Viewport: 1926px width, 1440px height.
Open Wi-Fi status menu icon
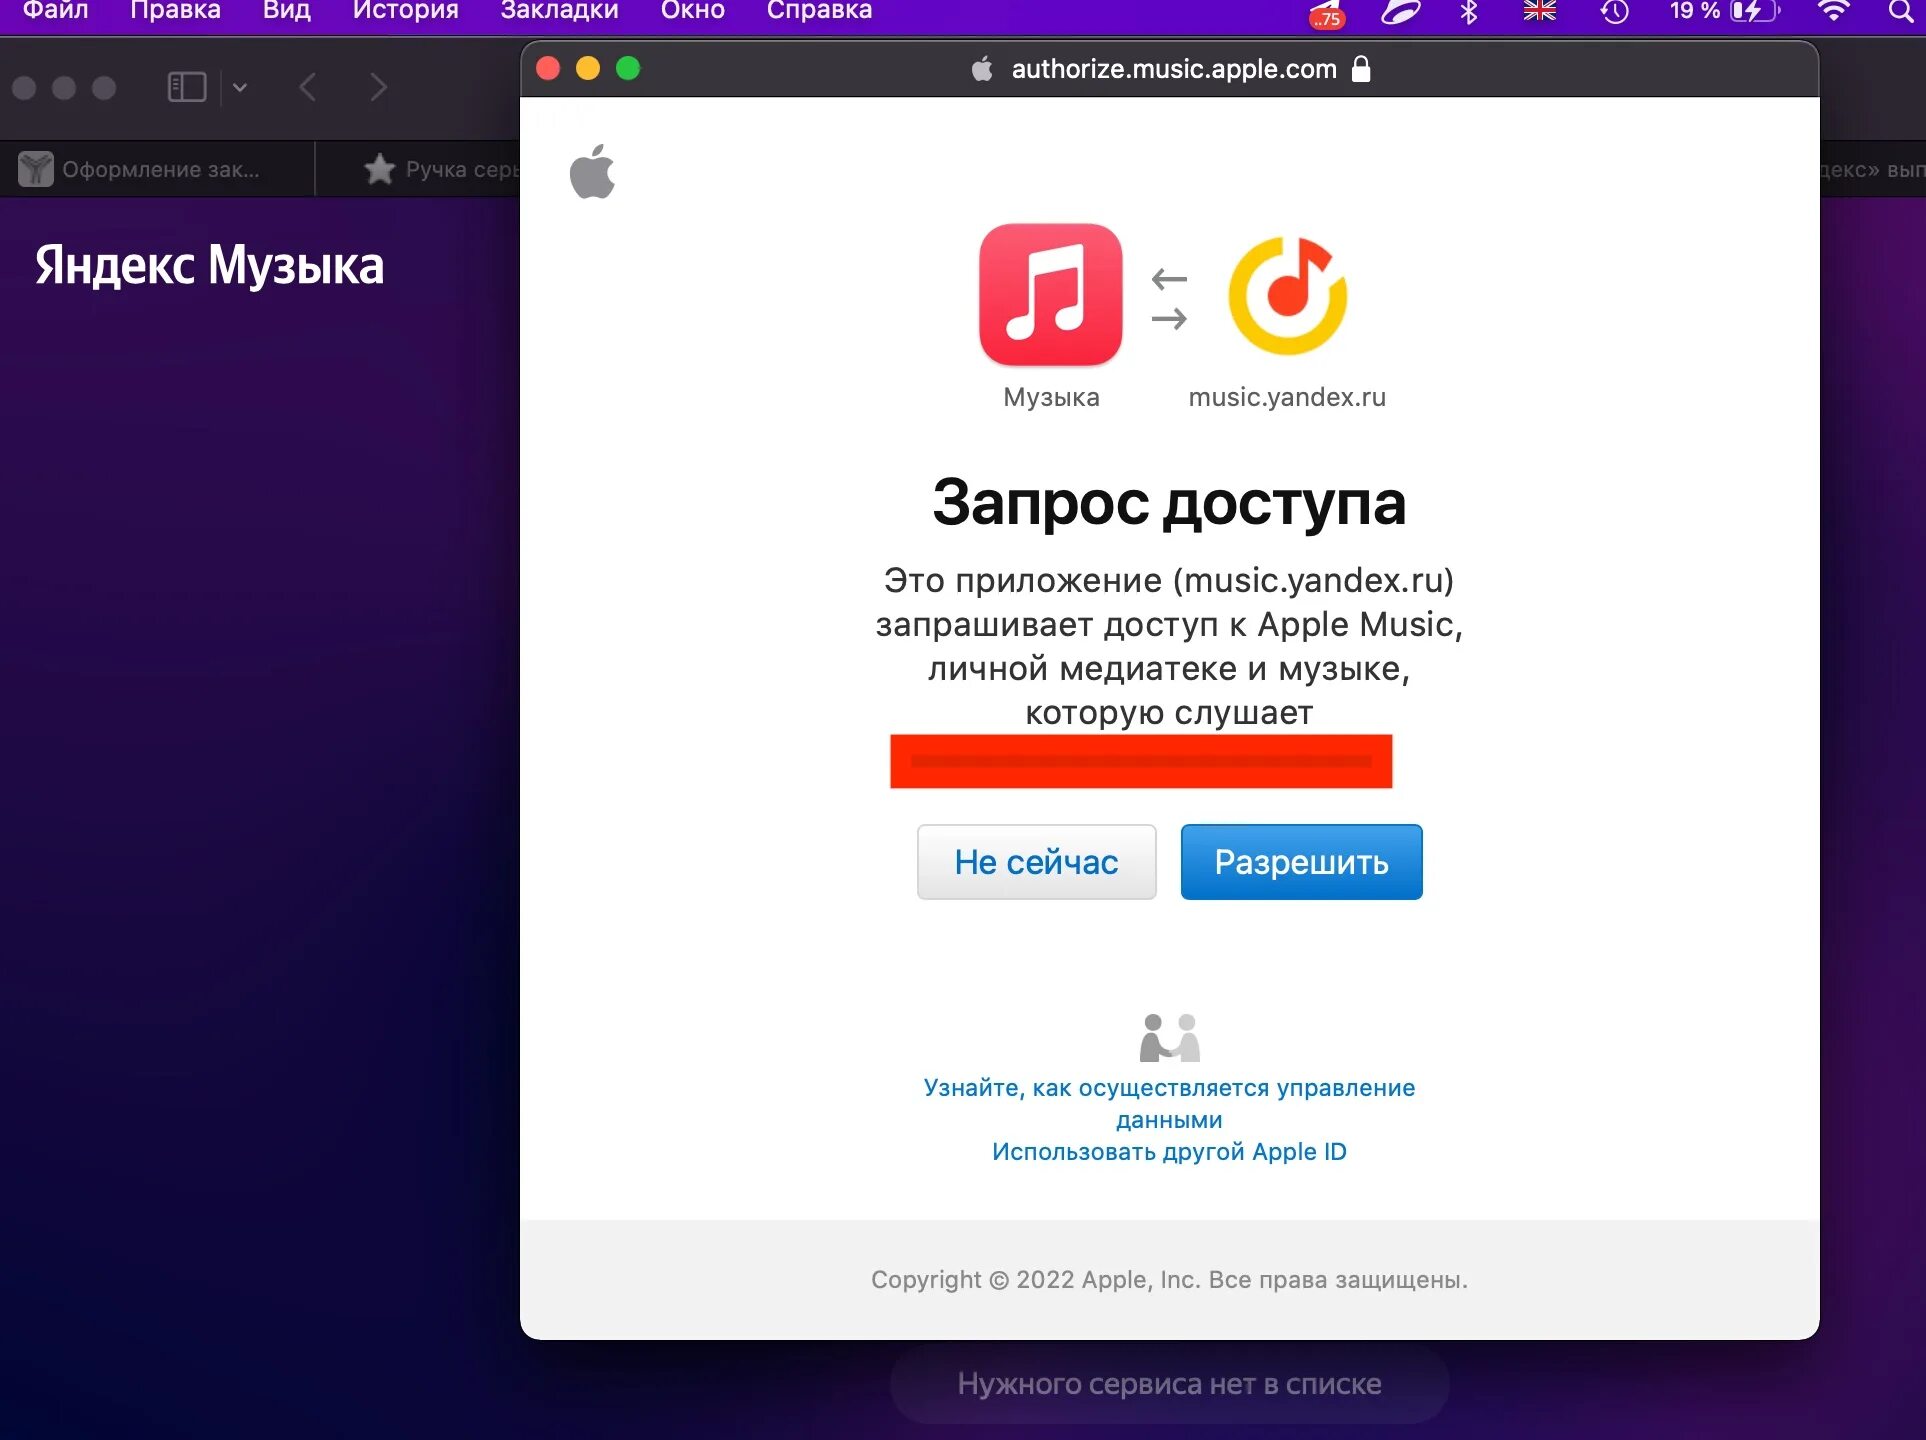(1832, 12)
